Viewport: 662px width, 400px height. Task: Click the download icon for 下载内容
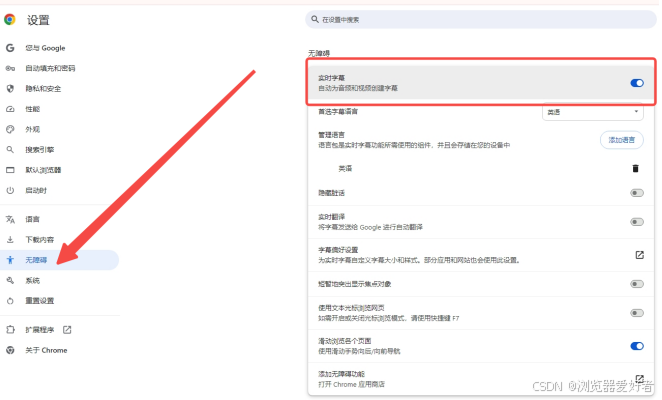click(x=10, y=239)
